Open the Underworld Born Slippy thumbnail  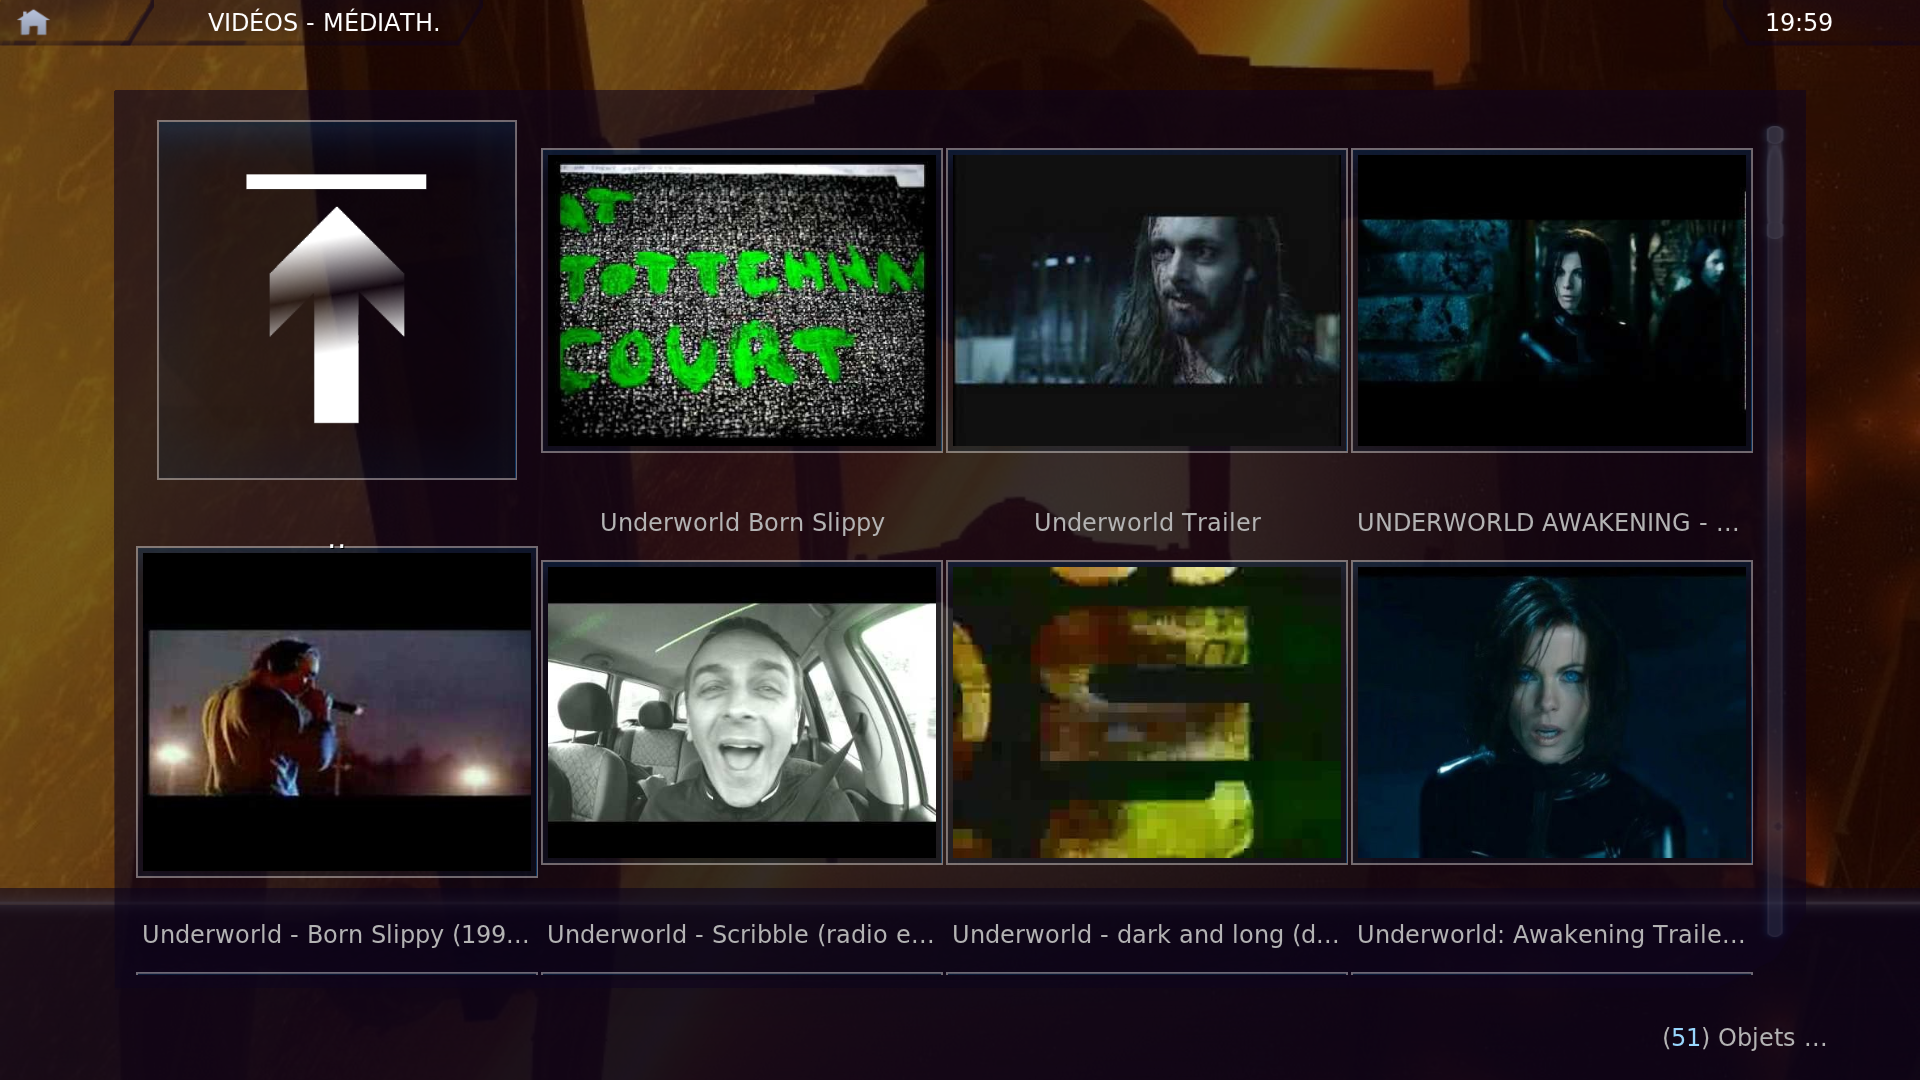point(742,300)
